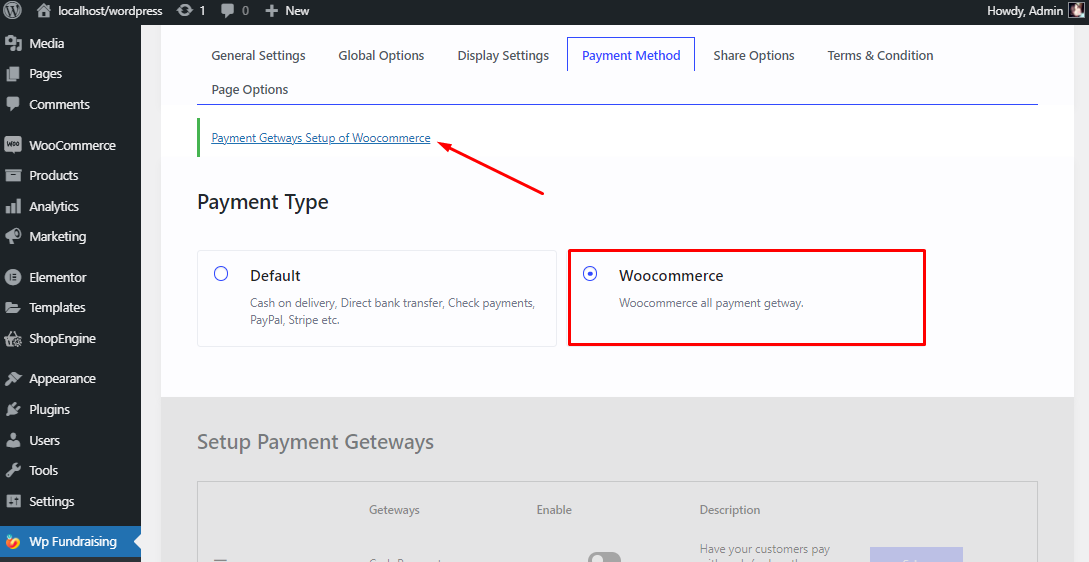This screenshot has height=562, width=1089.
Task: Click the WordPress logo icon
Action: [13, 10]
